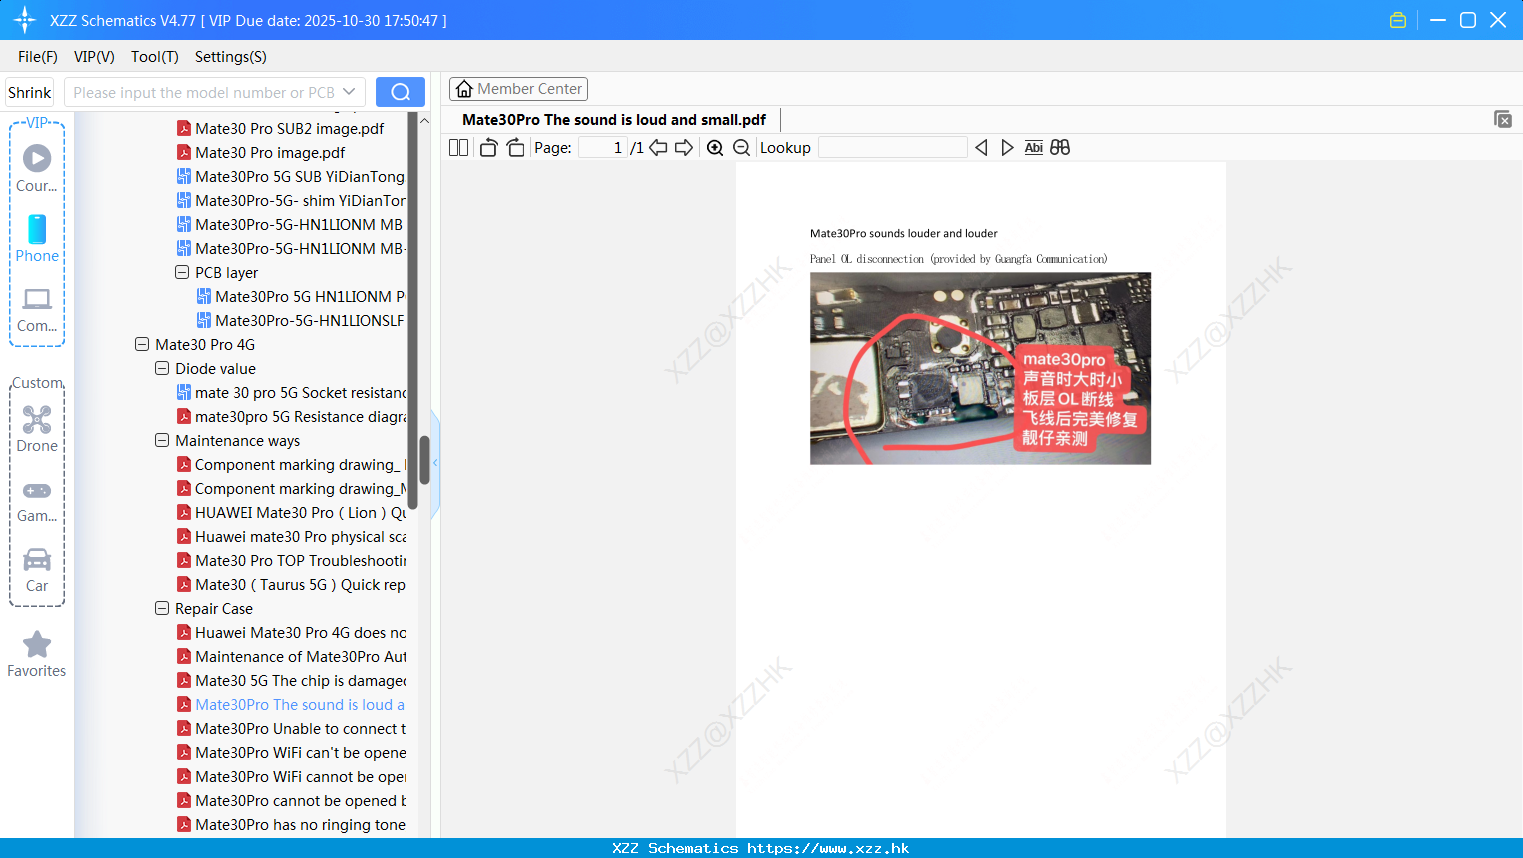Go to next page arrow
1523x858 pixels.
[x=684, y=148]
